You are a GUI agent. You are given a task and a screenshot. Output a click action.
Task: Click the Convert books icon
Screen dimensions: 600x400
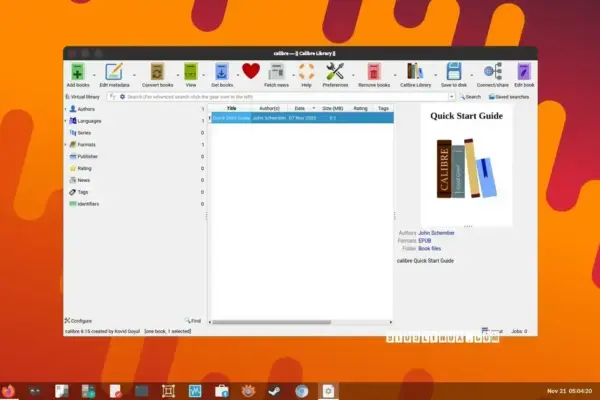157,72
